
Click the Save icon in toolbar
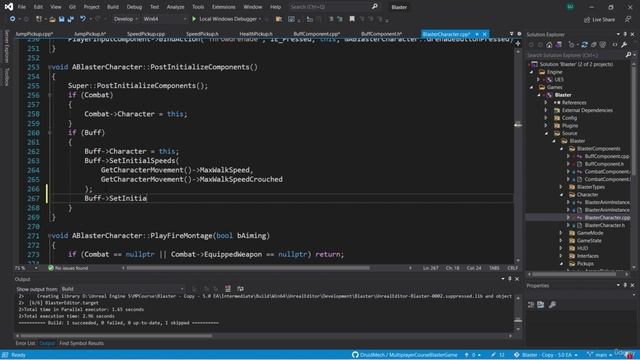click(61, 19)
